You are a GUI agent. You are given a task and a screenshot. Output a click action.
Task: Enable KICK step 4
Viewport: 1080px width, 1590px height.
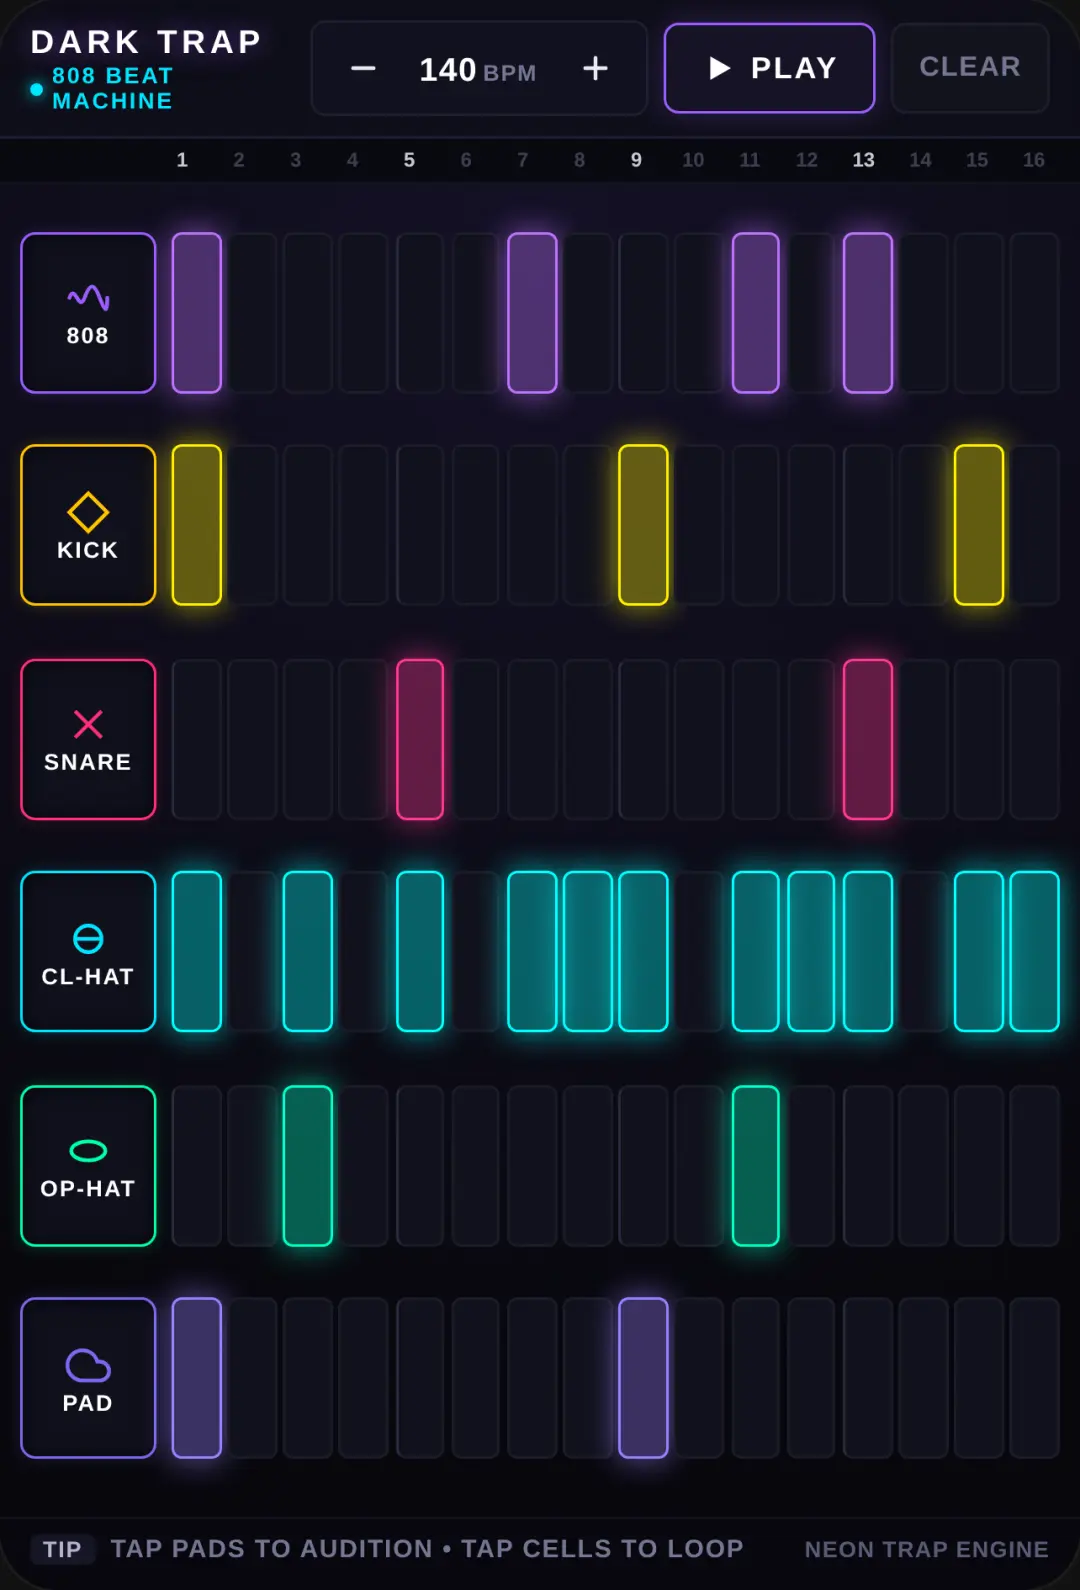coord(363,525)
